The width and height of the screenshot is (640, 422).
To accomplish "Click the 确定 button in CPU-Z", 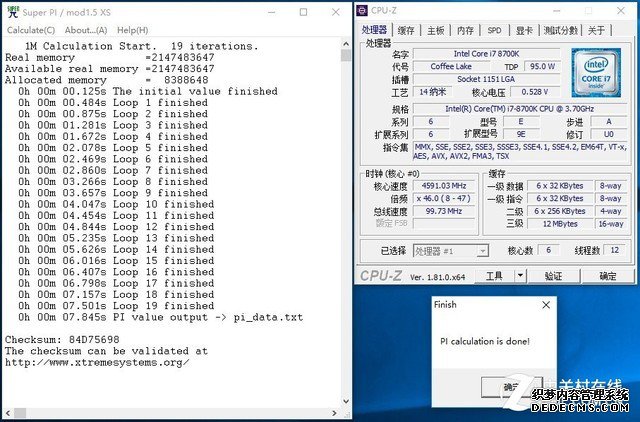I will click(607, 276).
